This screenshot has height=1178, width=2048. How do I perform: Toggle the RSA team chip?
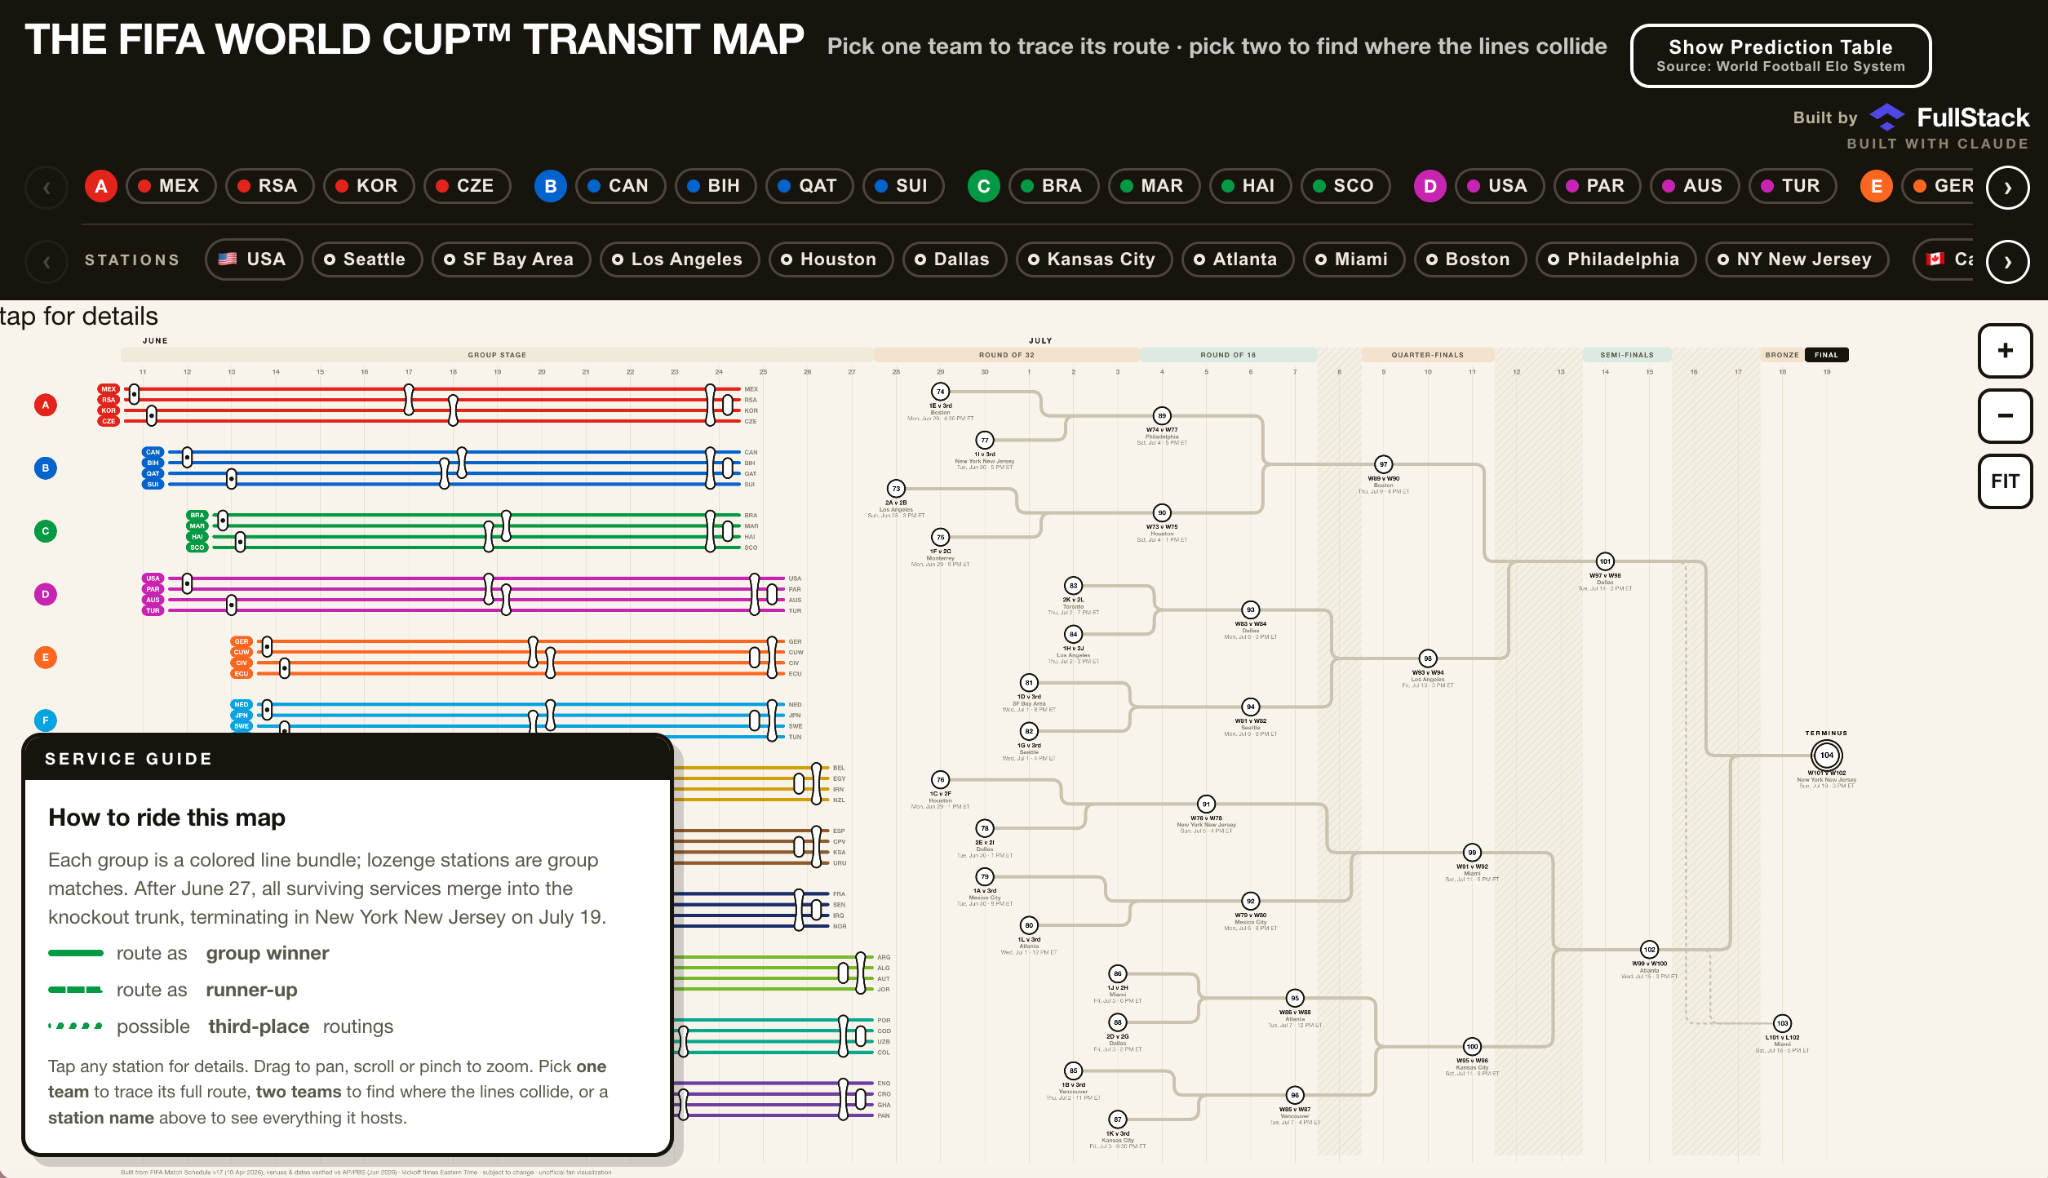click(x=269, y=186)
